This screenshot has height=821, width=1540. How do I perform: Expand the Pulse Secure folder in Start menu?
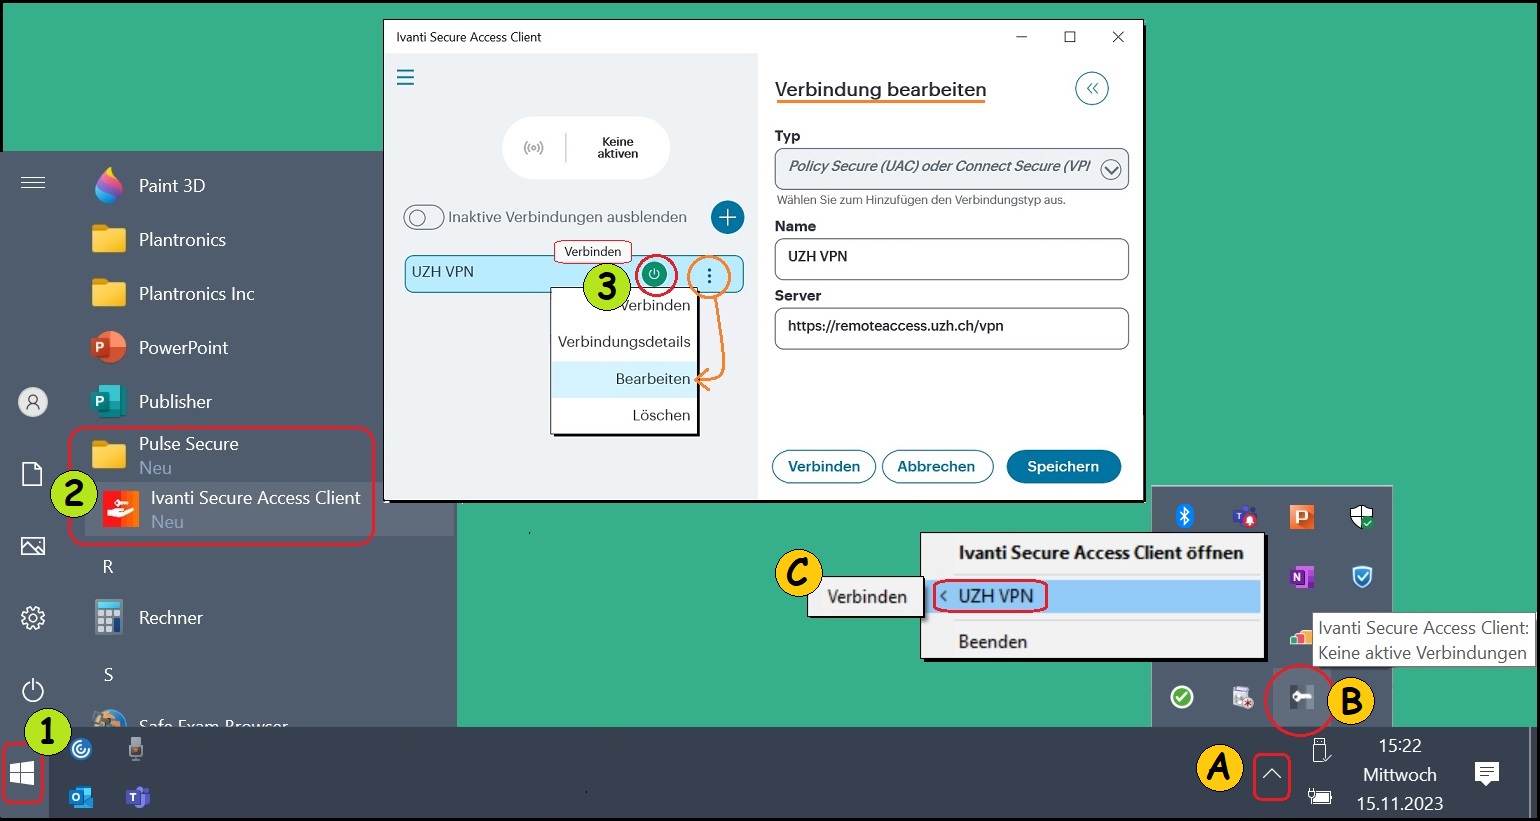click(x=188, y=444)
